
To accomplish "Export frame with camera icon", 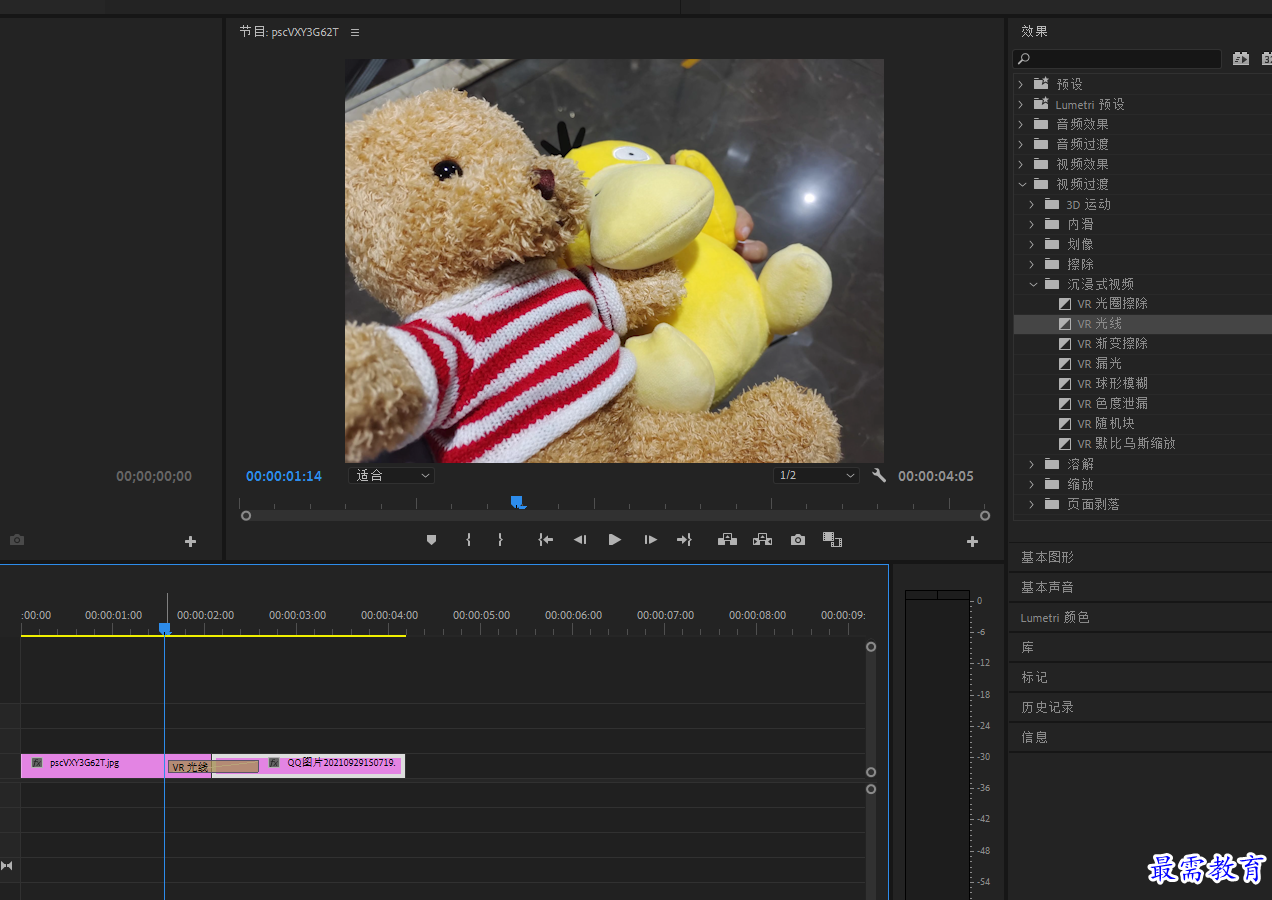I will pyautogui.click(x=798, y=540).
